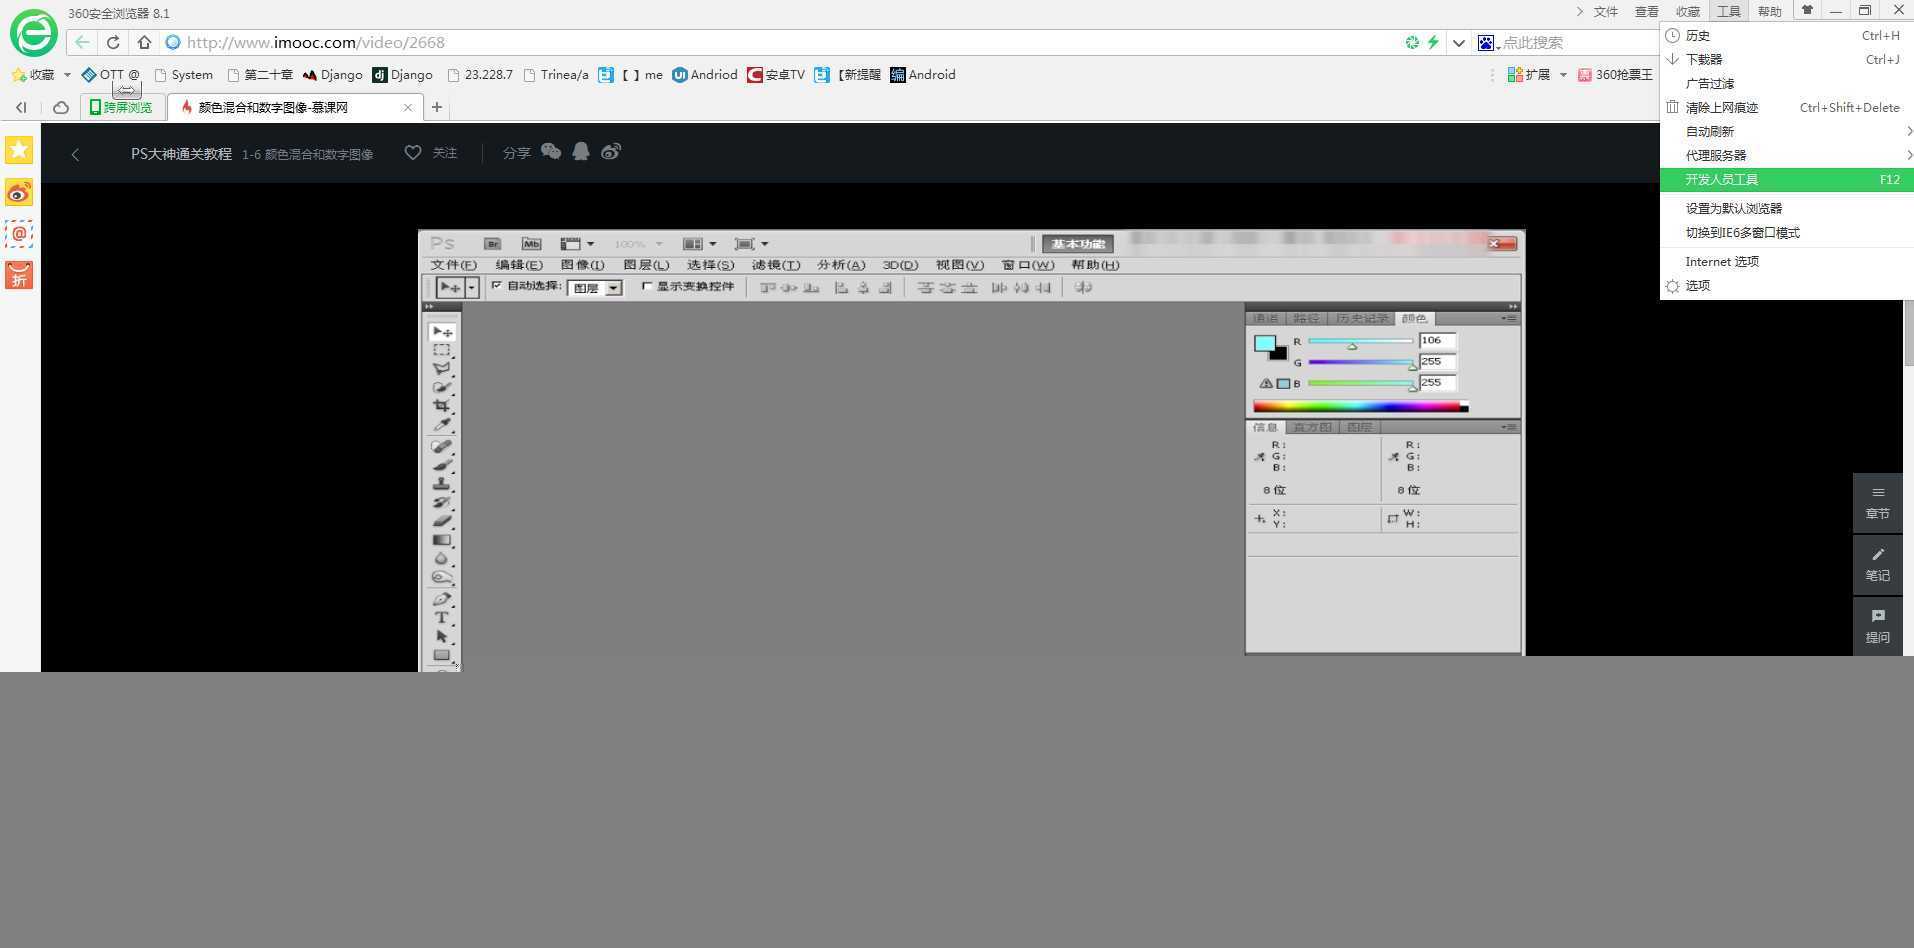Select the History Brush tool
The height and width of the screenshot is (948, 1914).
(442, 503)
